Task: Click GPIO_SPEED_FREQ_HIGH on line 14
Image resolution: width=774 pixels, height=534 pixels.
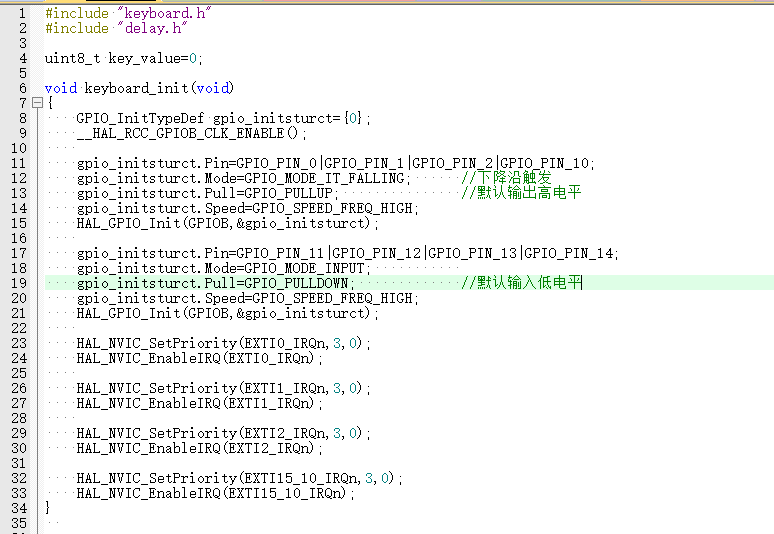Action: [332, 208]
